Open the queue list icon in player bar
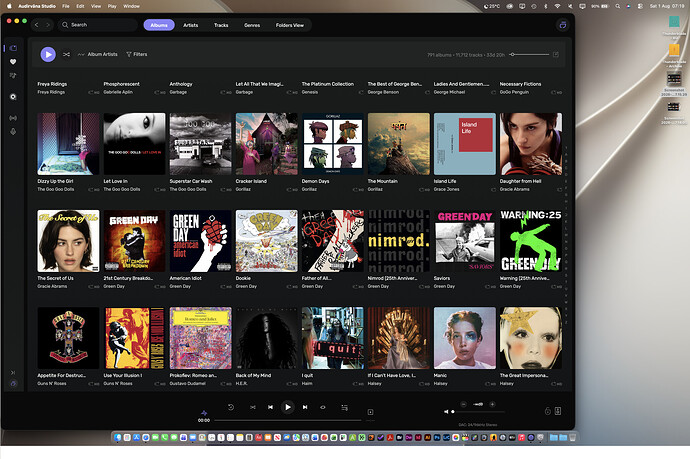 345,408
